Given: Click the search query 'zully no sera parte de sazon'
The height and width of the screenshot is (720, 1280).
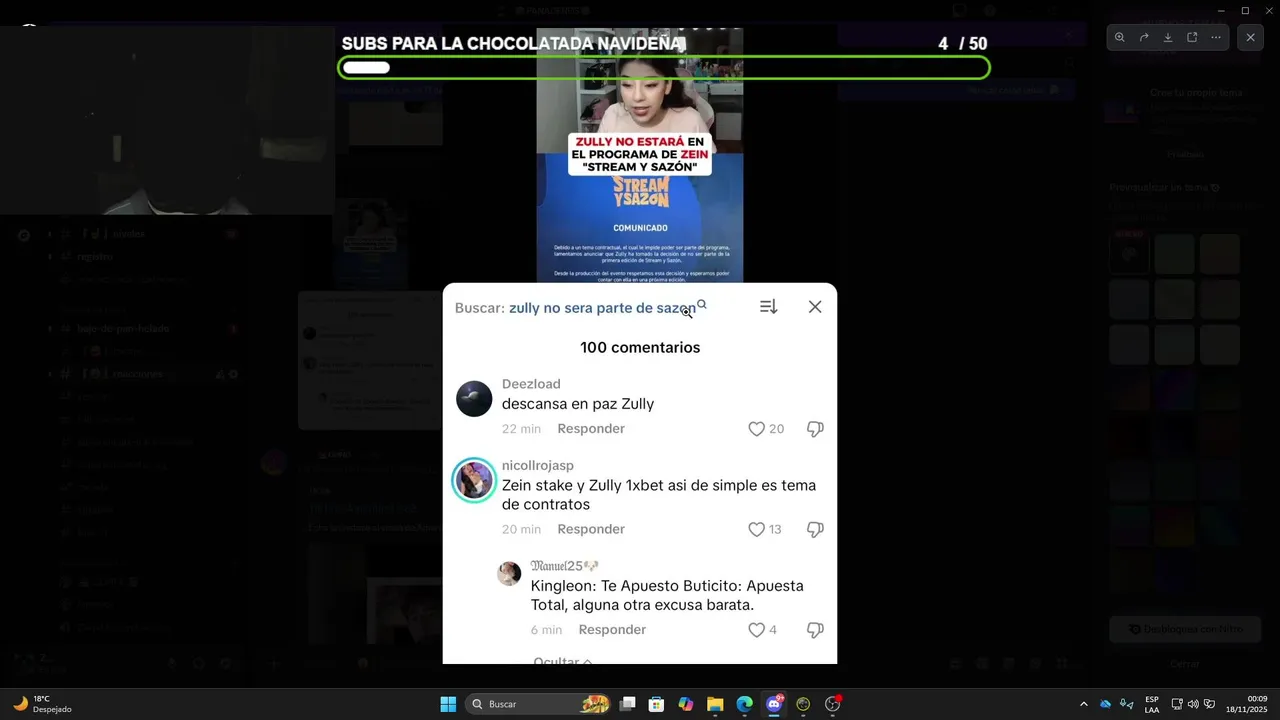Looking at the screenshot, I should 602,308.
